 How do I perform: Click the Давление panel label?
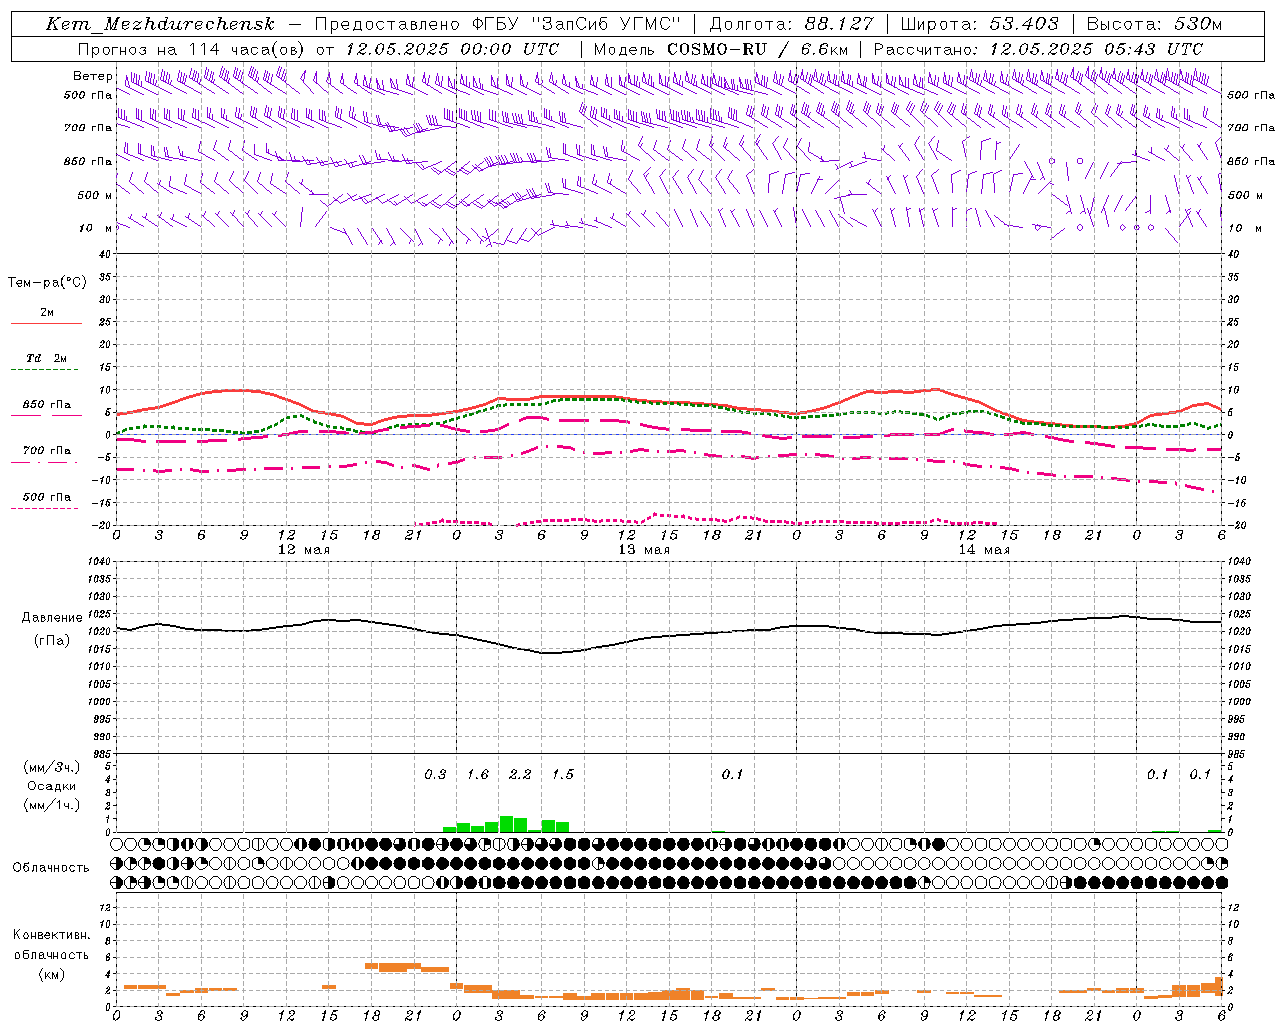pyautogui.click(x=52, y=618)
